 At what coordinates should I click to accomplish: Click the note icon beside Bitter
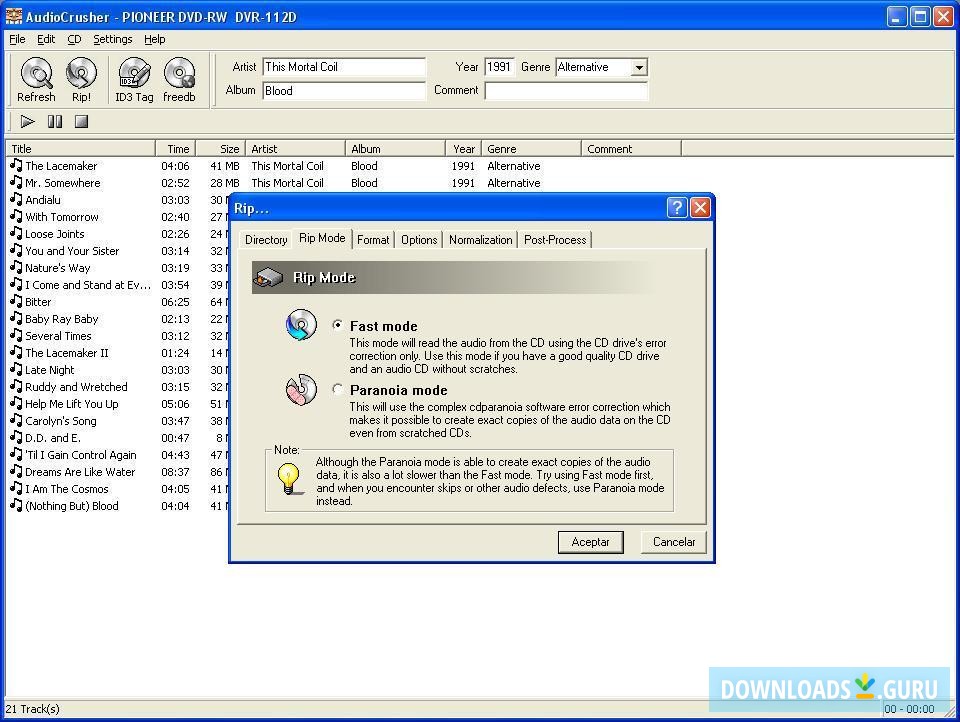[x=17, y=301]
